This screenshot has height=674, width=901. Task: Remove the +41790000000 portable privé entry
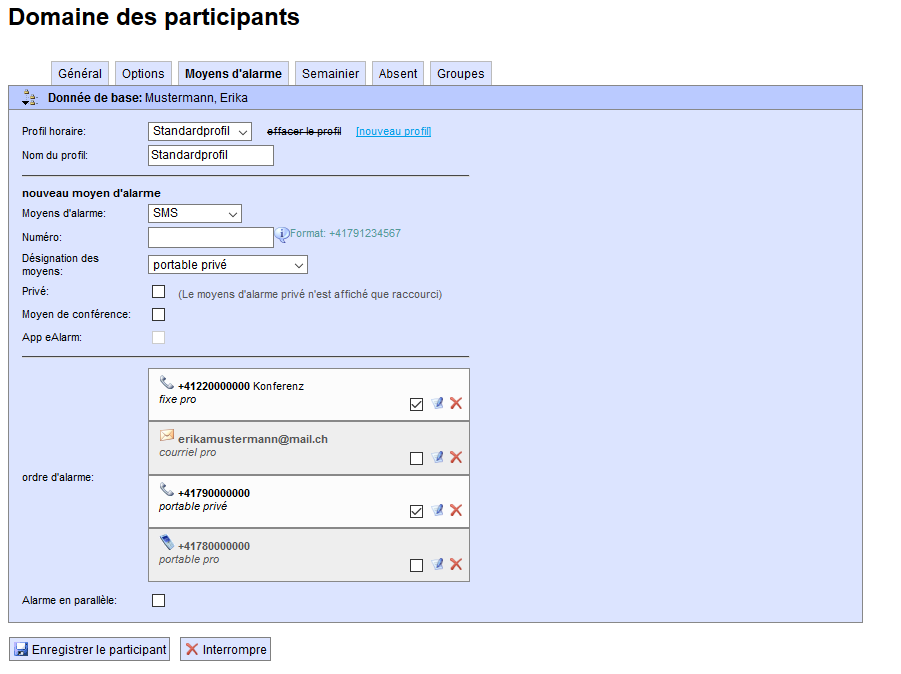point(456,510)
